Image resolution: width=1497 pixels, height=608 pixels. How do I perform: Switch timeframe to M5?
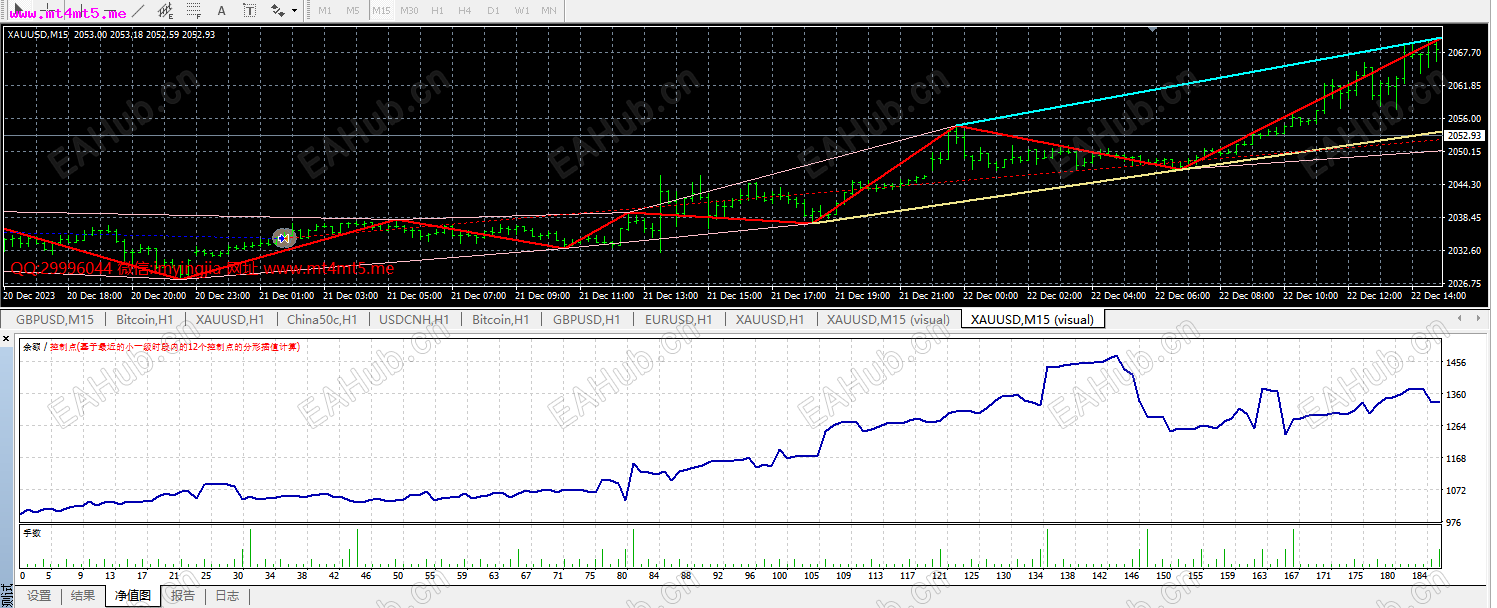[x=352, y=10]
